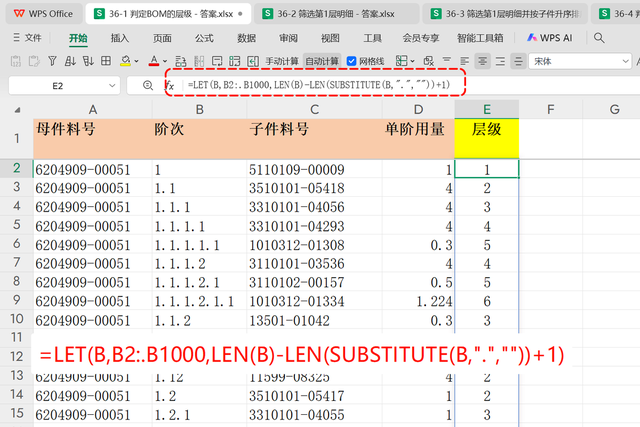Select the 36-1 判定BOM的层级 document tab

click(x=167, y=14)
